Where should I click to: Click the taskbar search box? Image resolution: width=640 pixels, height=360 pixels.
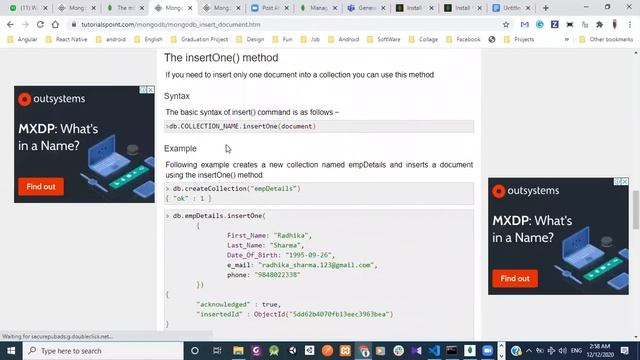[103, 351]
